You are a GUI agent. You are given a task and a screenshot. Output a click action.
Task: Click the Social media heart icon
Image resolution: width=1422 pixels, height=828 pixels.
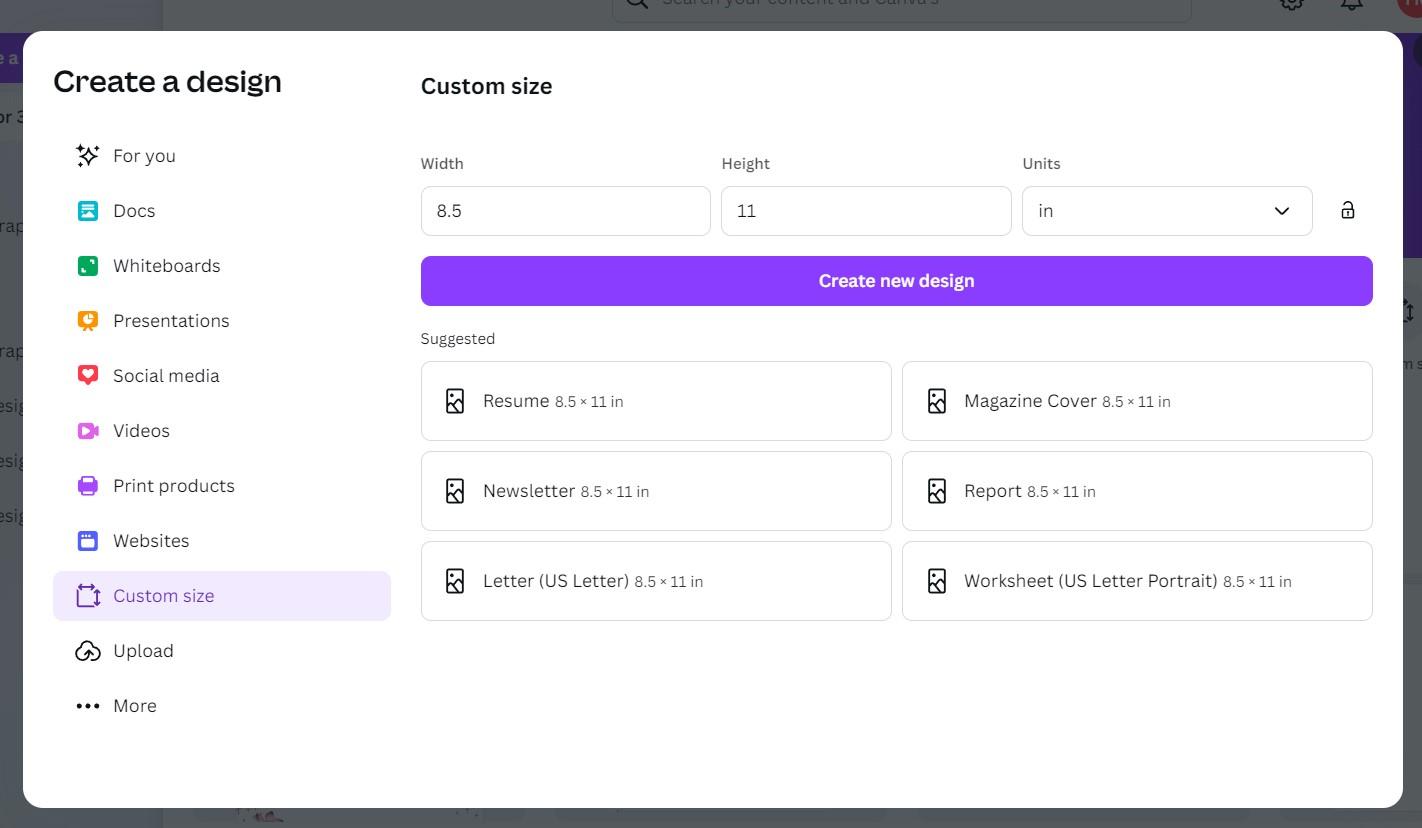[88, 375]
